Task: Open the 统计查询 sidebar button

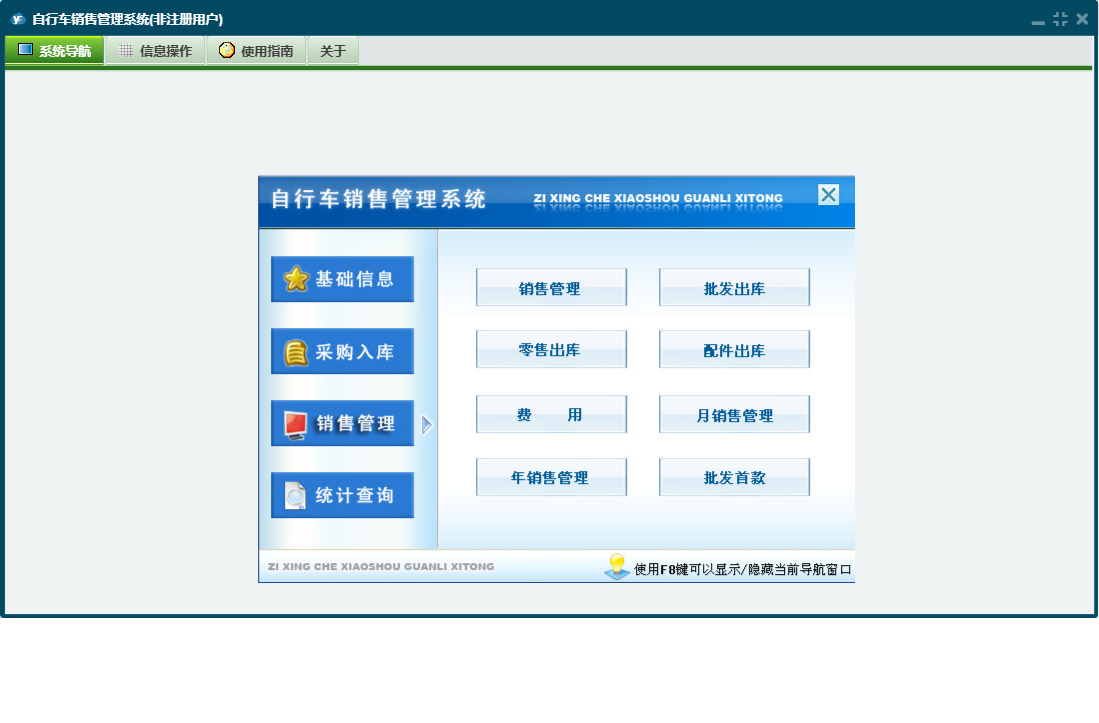Action: pyautogui.click(x=342, y=495)
